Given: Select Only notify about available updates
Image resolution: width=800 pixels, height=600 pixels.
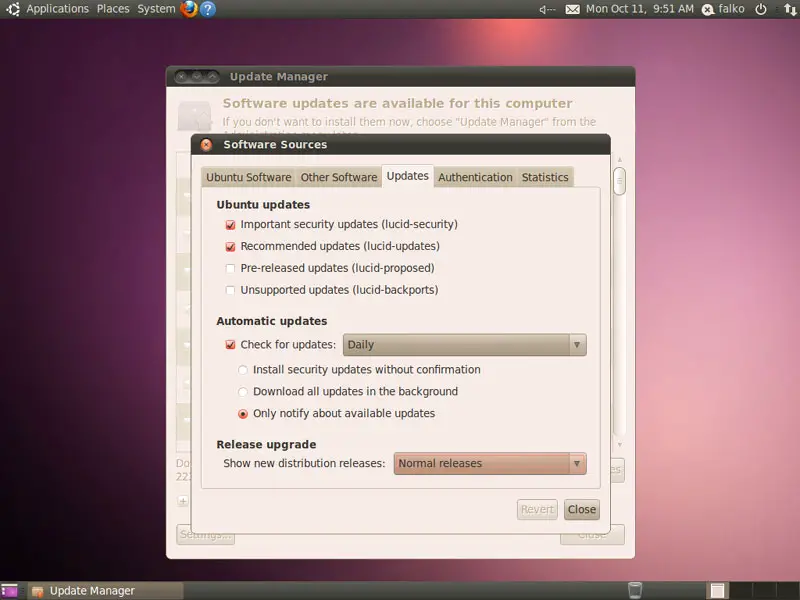Looking at the screenshot, I should click(x=243, y=414).
